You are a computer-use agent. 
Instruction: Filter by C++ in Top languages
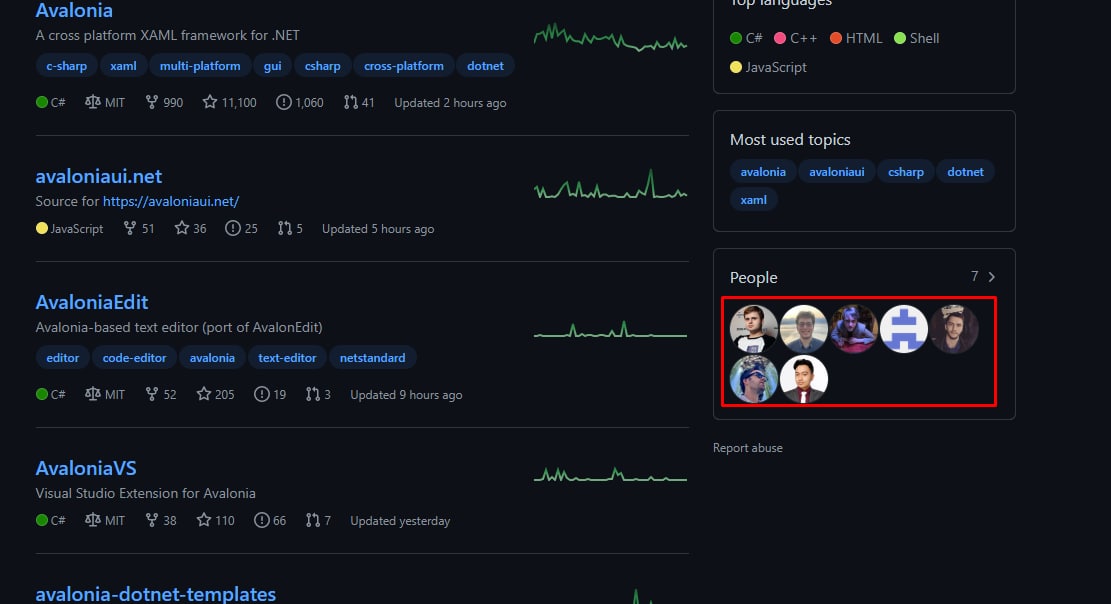796,38
